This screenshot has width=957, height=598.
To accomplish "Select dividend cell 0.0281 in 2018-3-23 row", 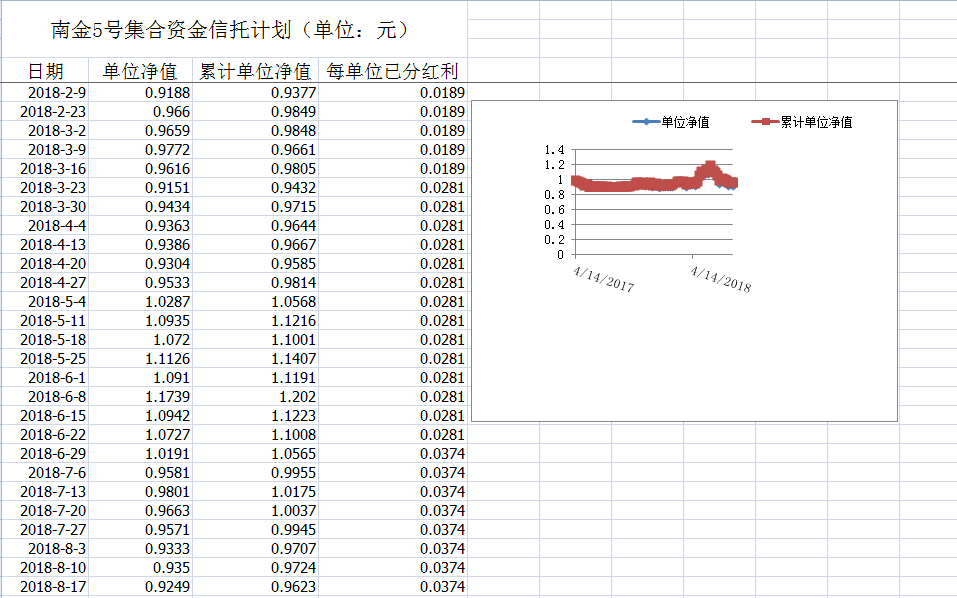I will click(392, 187).
